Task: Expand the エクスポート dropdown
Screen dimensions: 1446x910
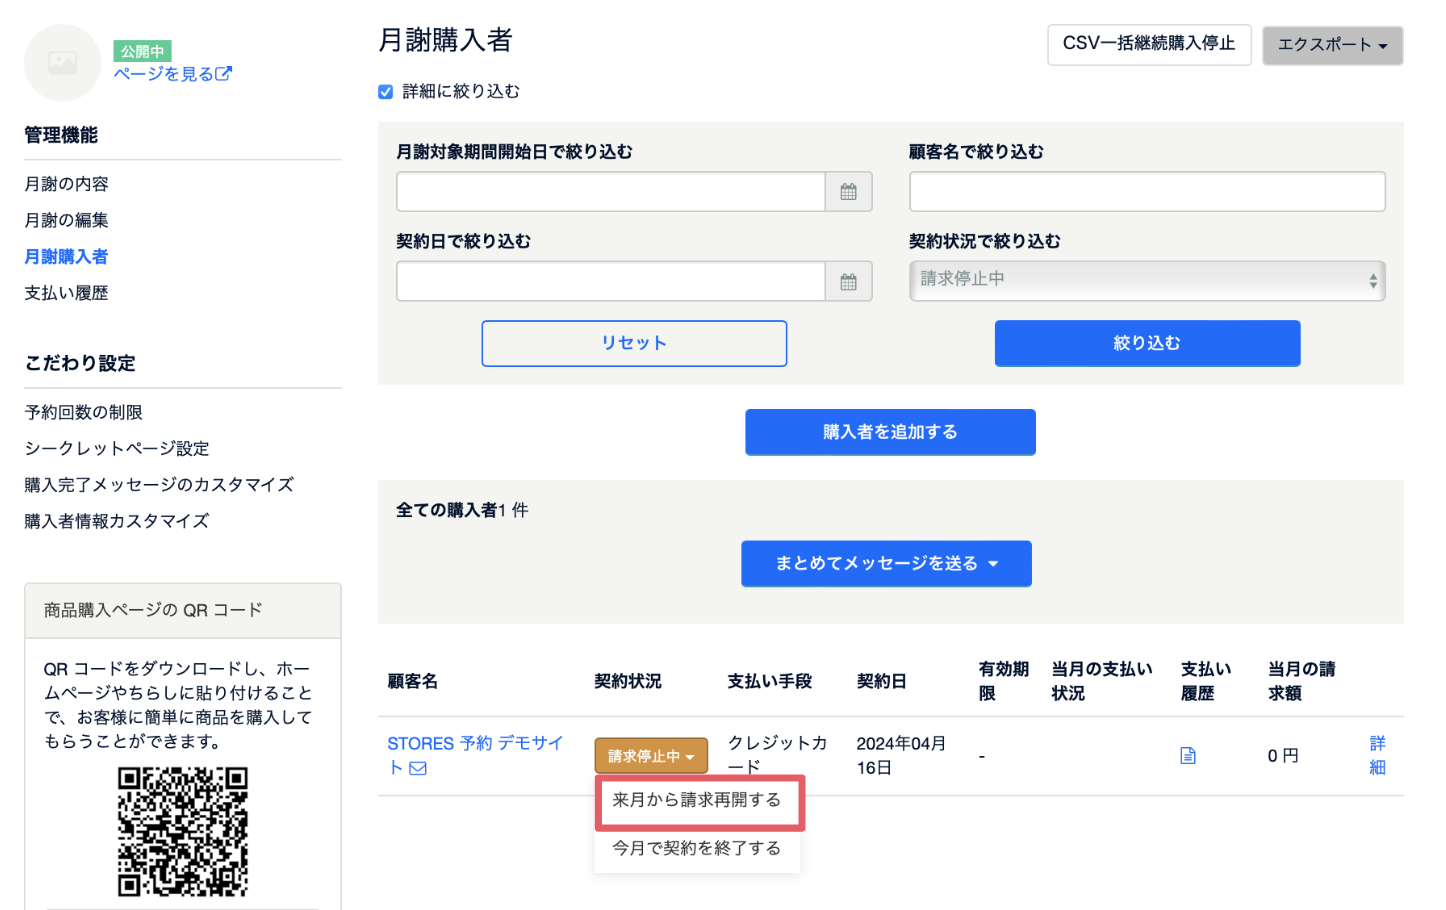Action: (x=1332, y=45)
